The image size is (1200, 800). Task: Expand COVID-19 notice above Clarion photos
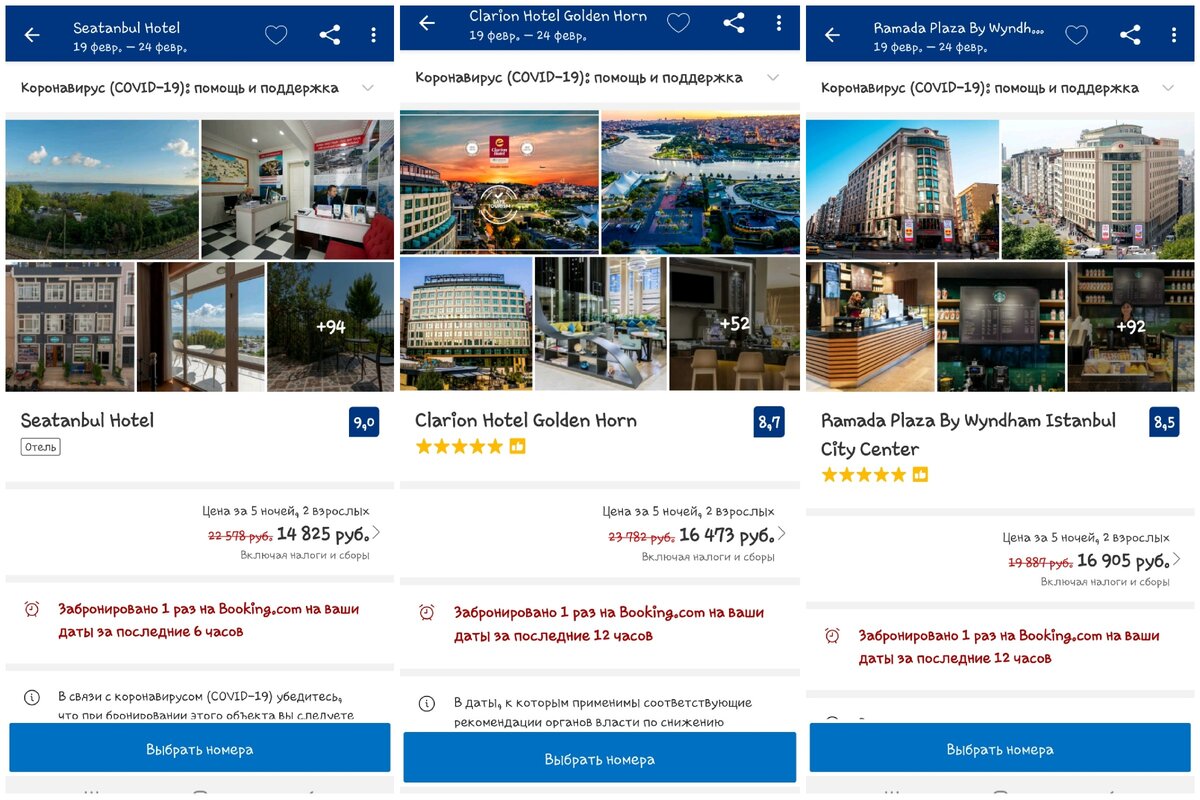(x=599, y=77)
